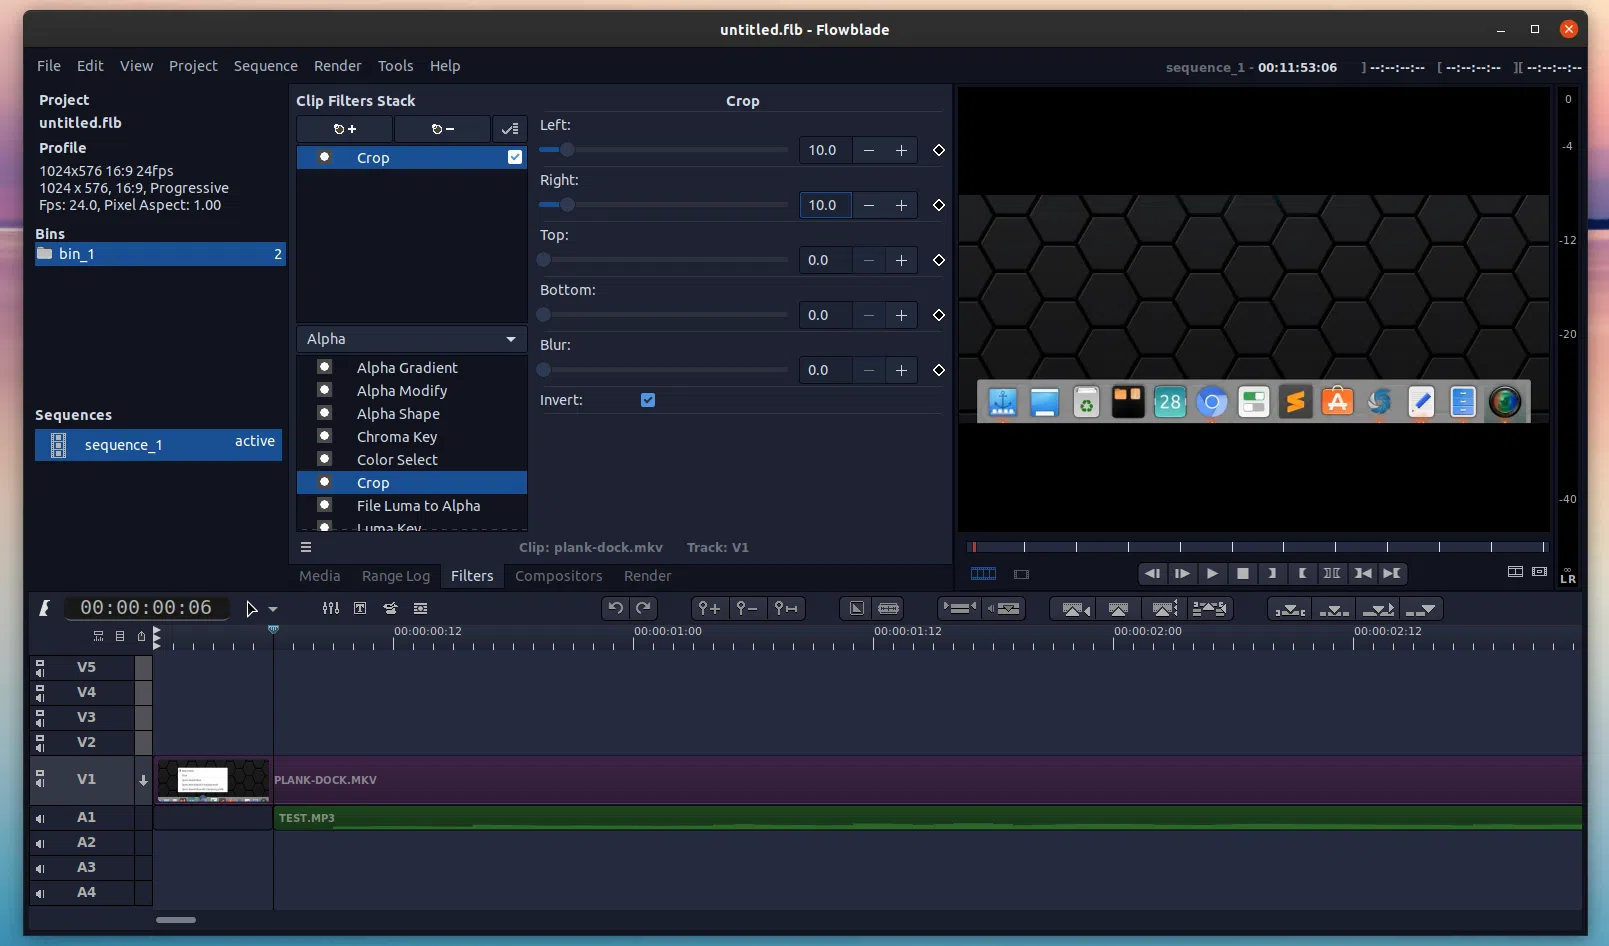Play the sequence in the monitor

click(x=1212, y=573)
